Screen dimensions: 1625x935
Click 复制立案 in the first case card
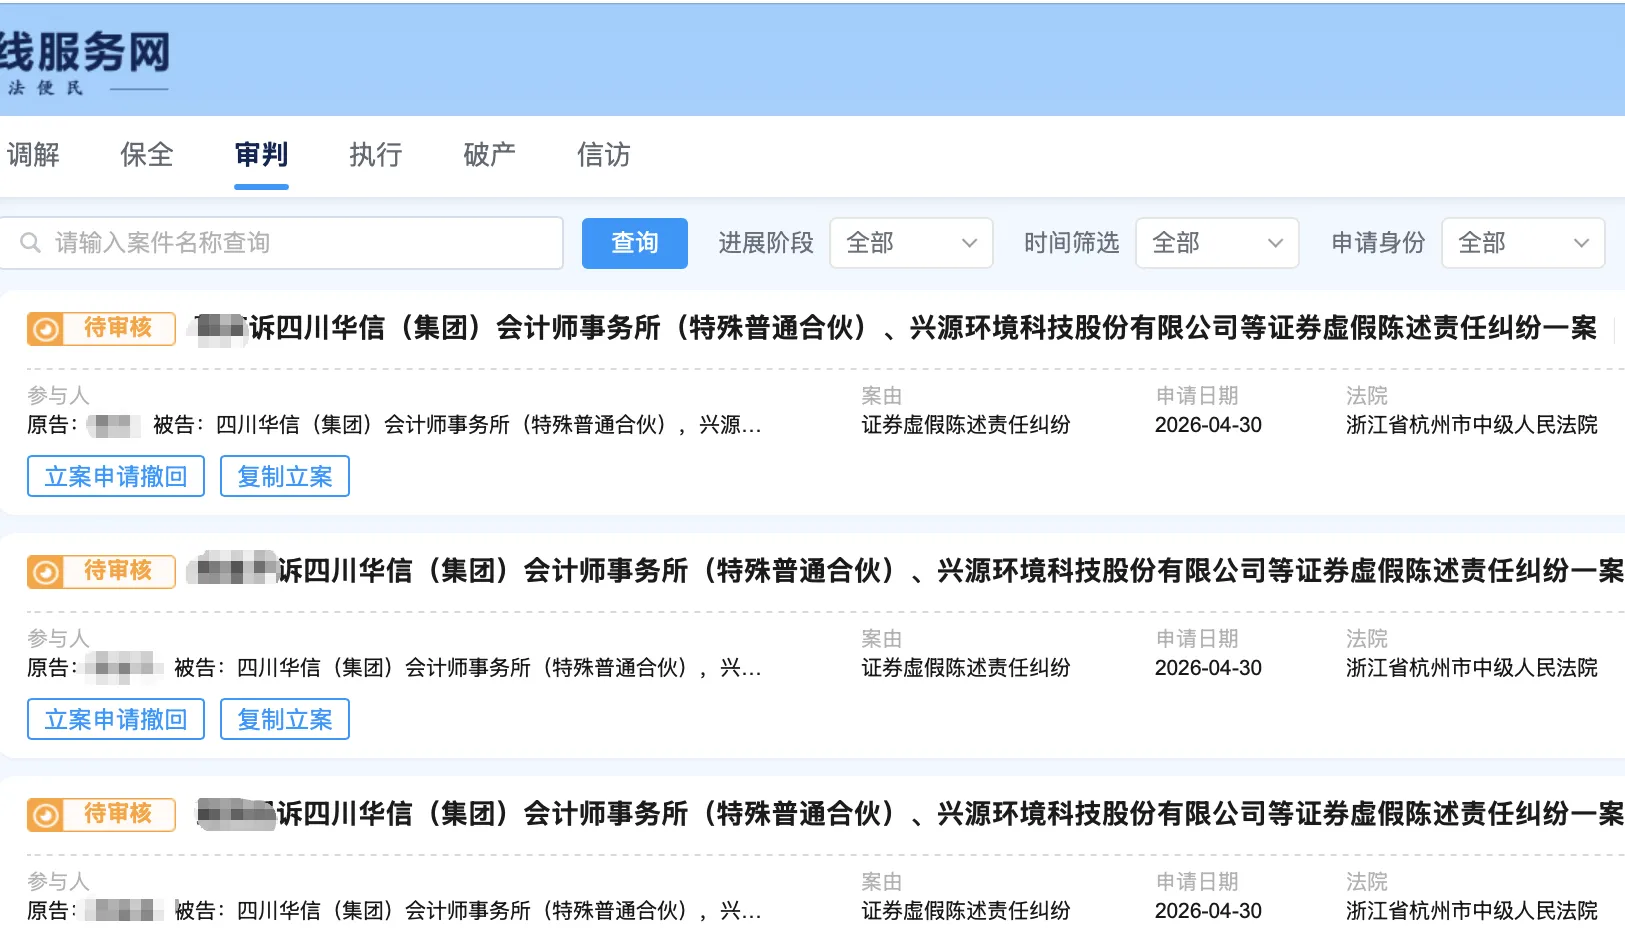click(285, 476)
